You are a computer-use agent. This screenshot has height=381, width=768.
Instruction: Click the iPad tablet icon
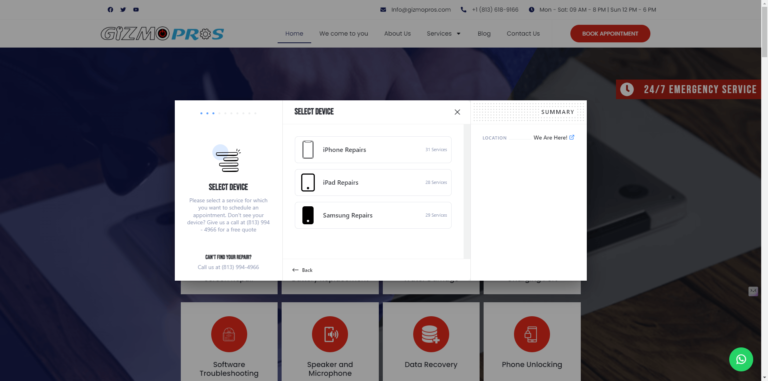(308, 182)
